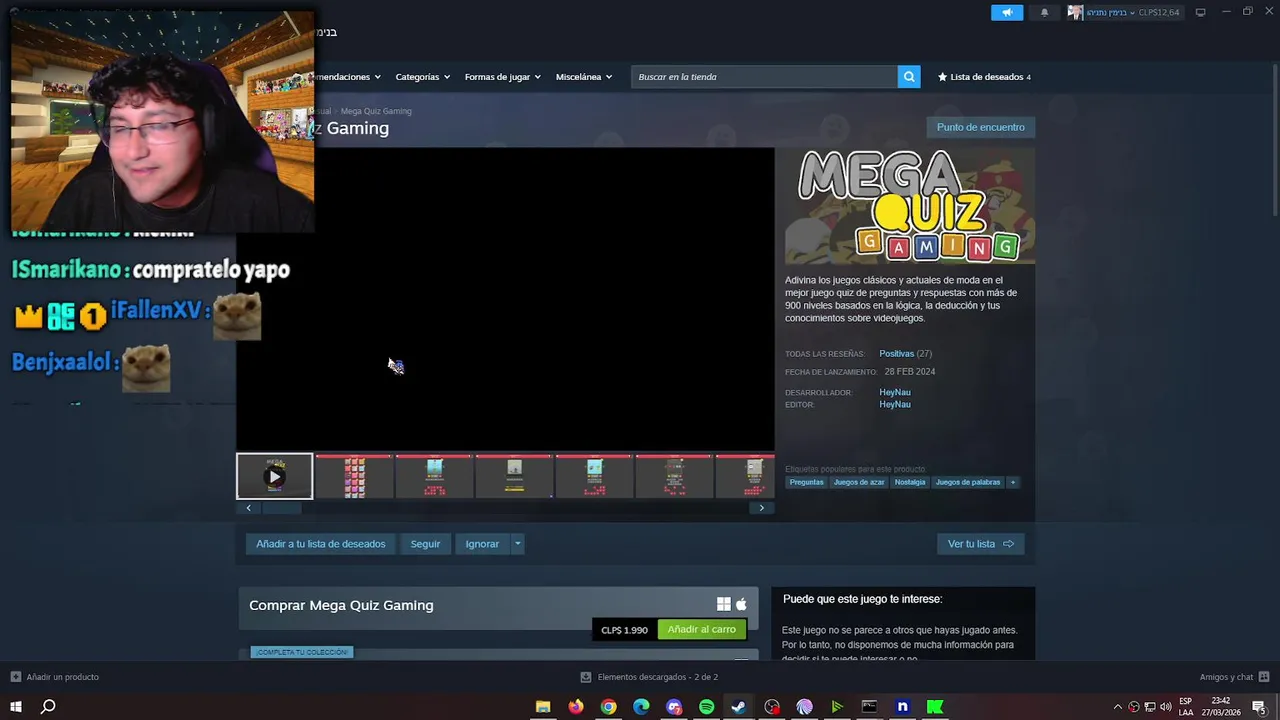Viewport: 1280px width, 720px height.
Task: Click the Seguir button
Action: (425, 544)
